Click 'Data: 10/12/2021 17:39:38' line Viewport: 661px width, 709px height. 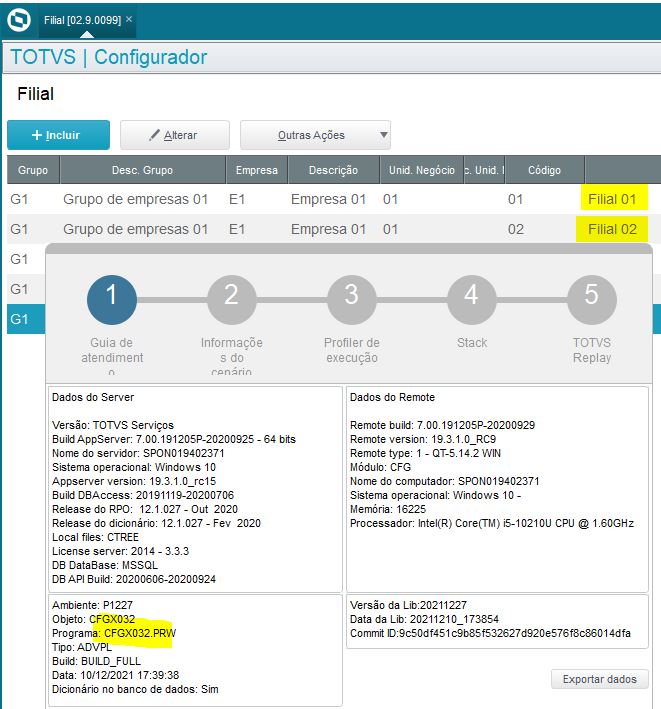pos(115,675)
